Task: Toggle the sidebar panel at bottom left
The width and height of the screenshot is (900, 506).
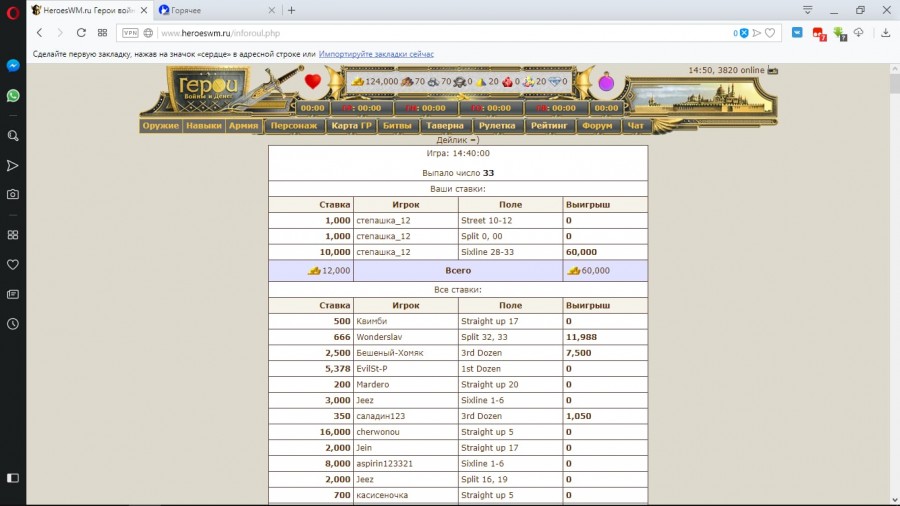Action: click(x=13, y=478)
